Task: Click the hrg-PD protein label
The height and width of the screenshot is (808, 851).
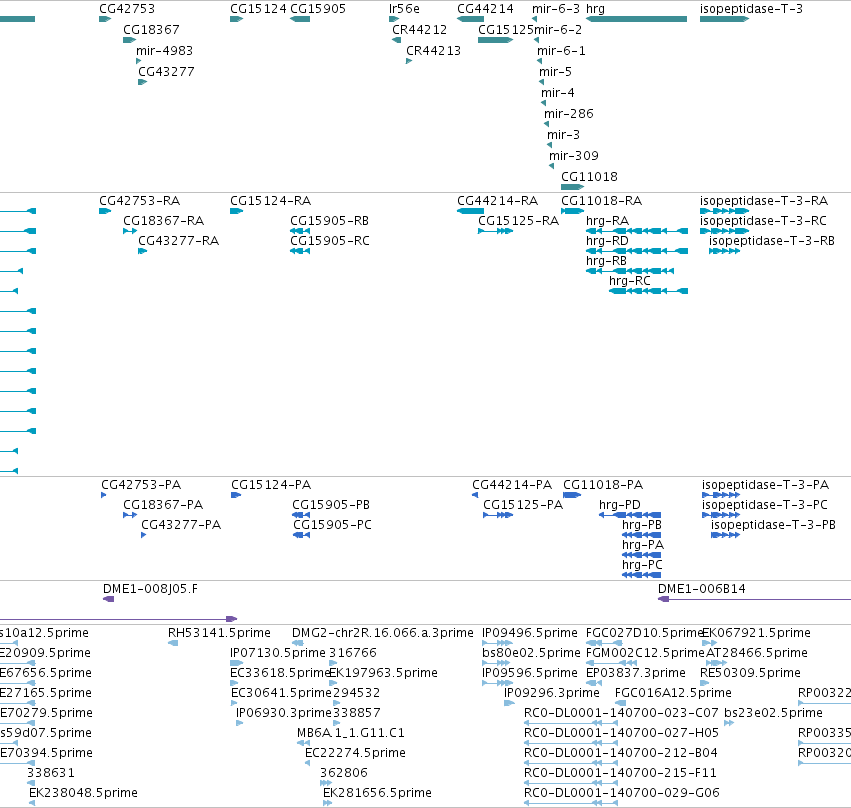Action: [620, 505]
